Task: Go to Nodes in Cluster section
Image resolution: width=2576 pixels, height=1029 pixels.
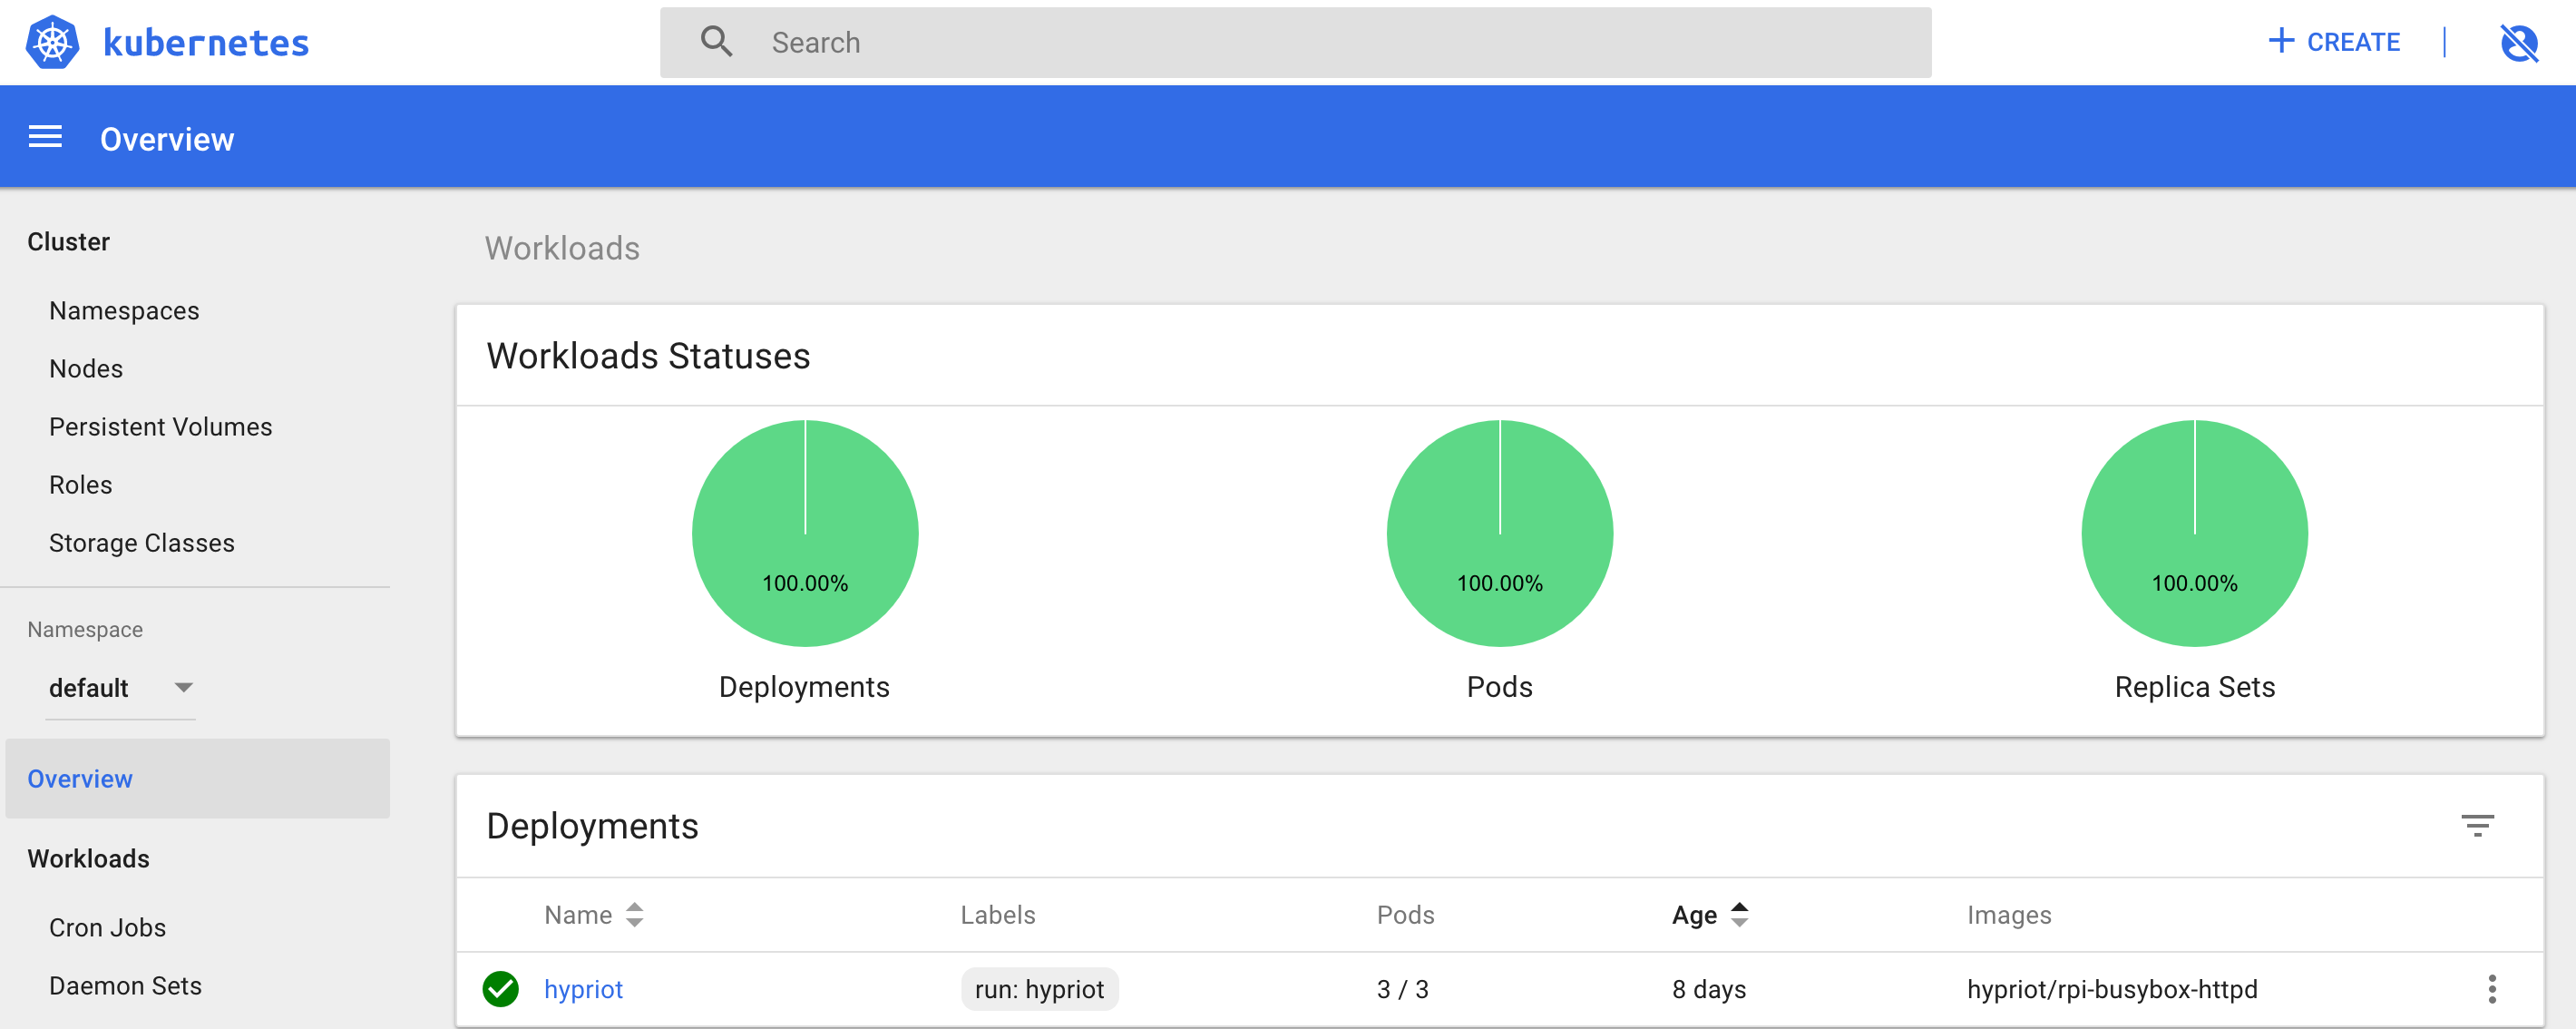Action: point(86,369)
